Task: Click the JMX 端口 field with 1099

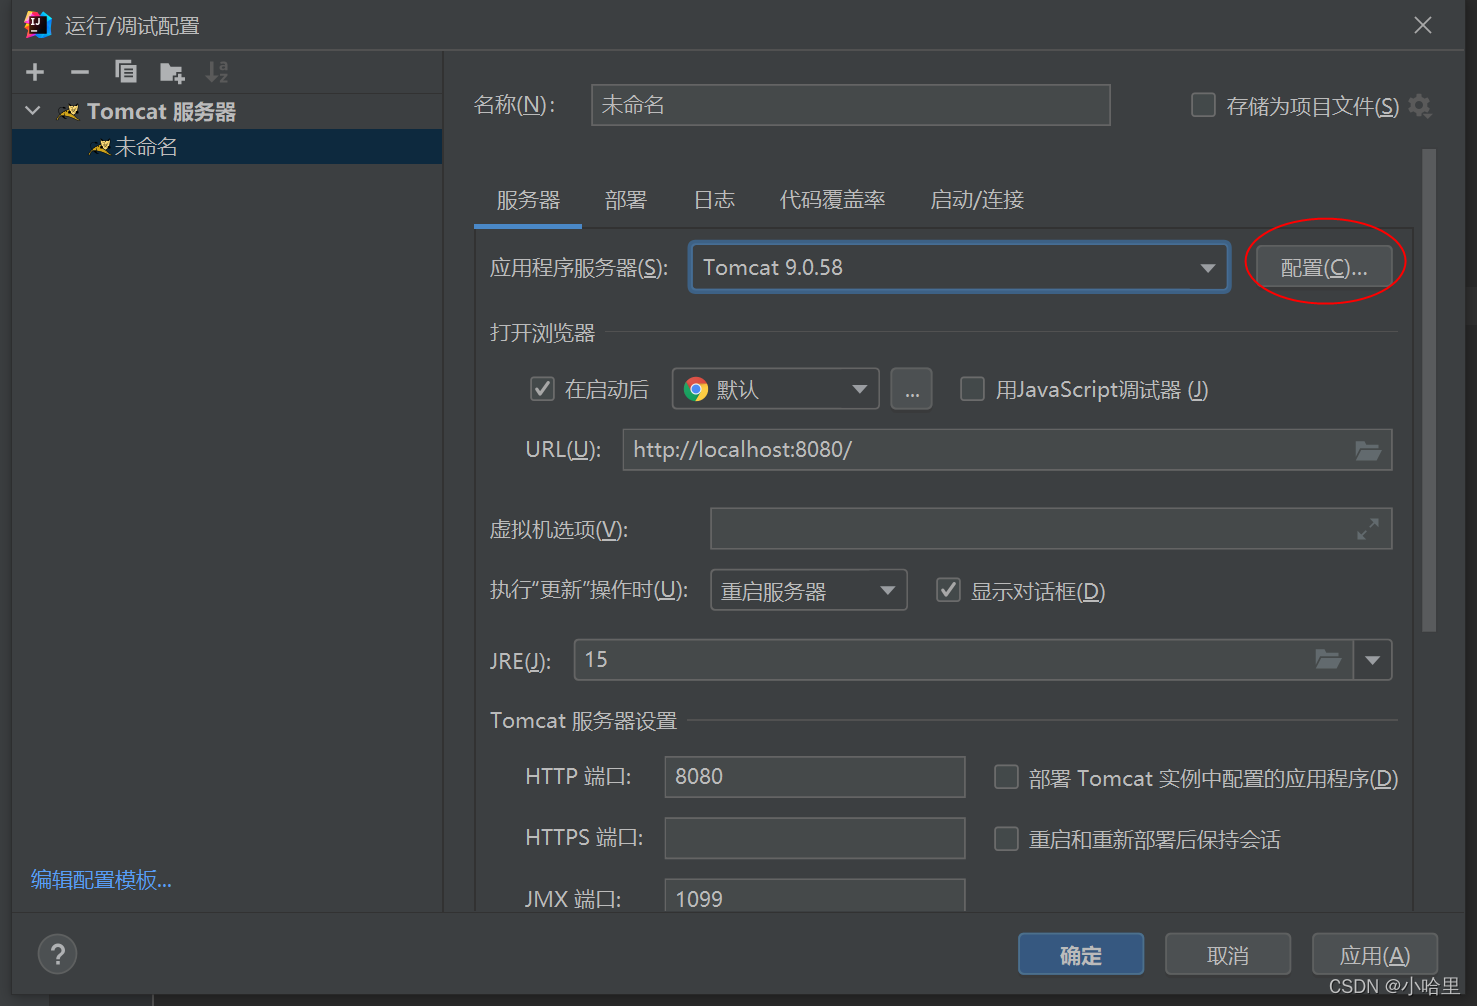Action: click(x=815, y=896)
